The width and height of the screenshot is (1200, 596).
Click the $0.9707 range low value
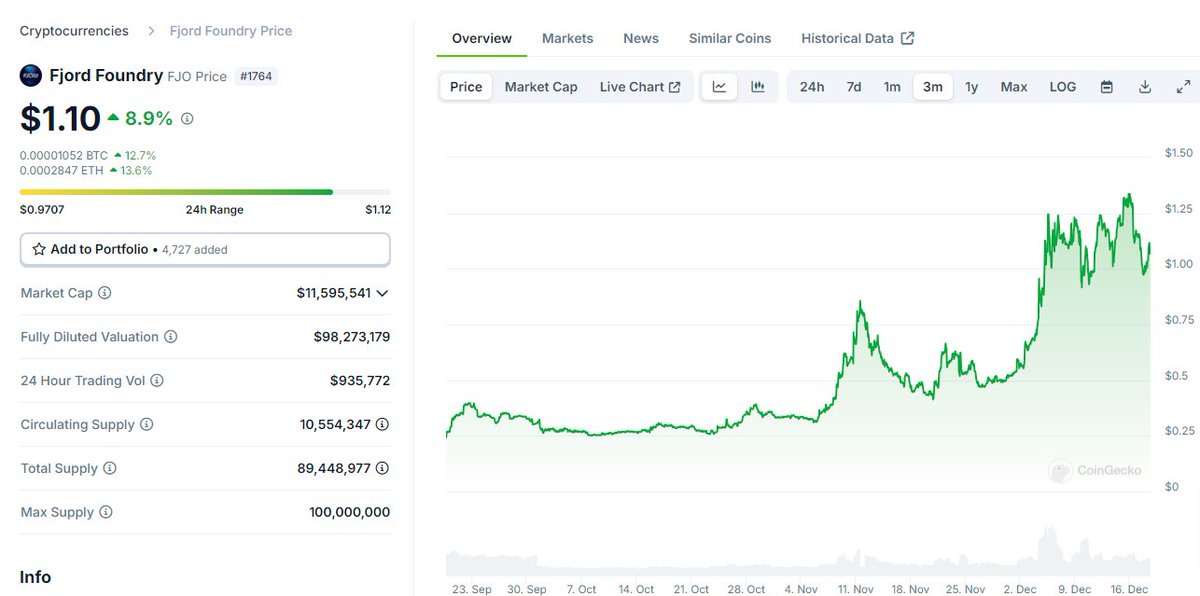click(x=42, y=210)
